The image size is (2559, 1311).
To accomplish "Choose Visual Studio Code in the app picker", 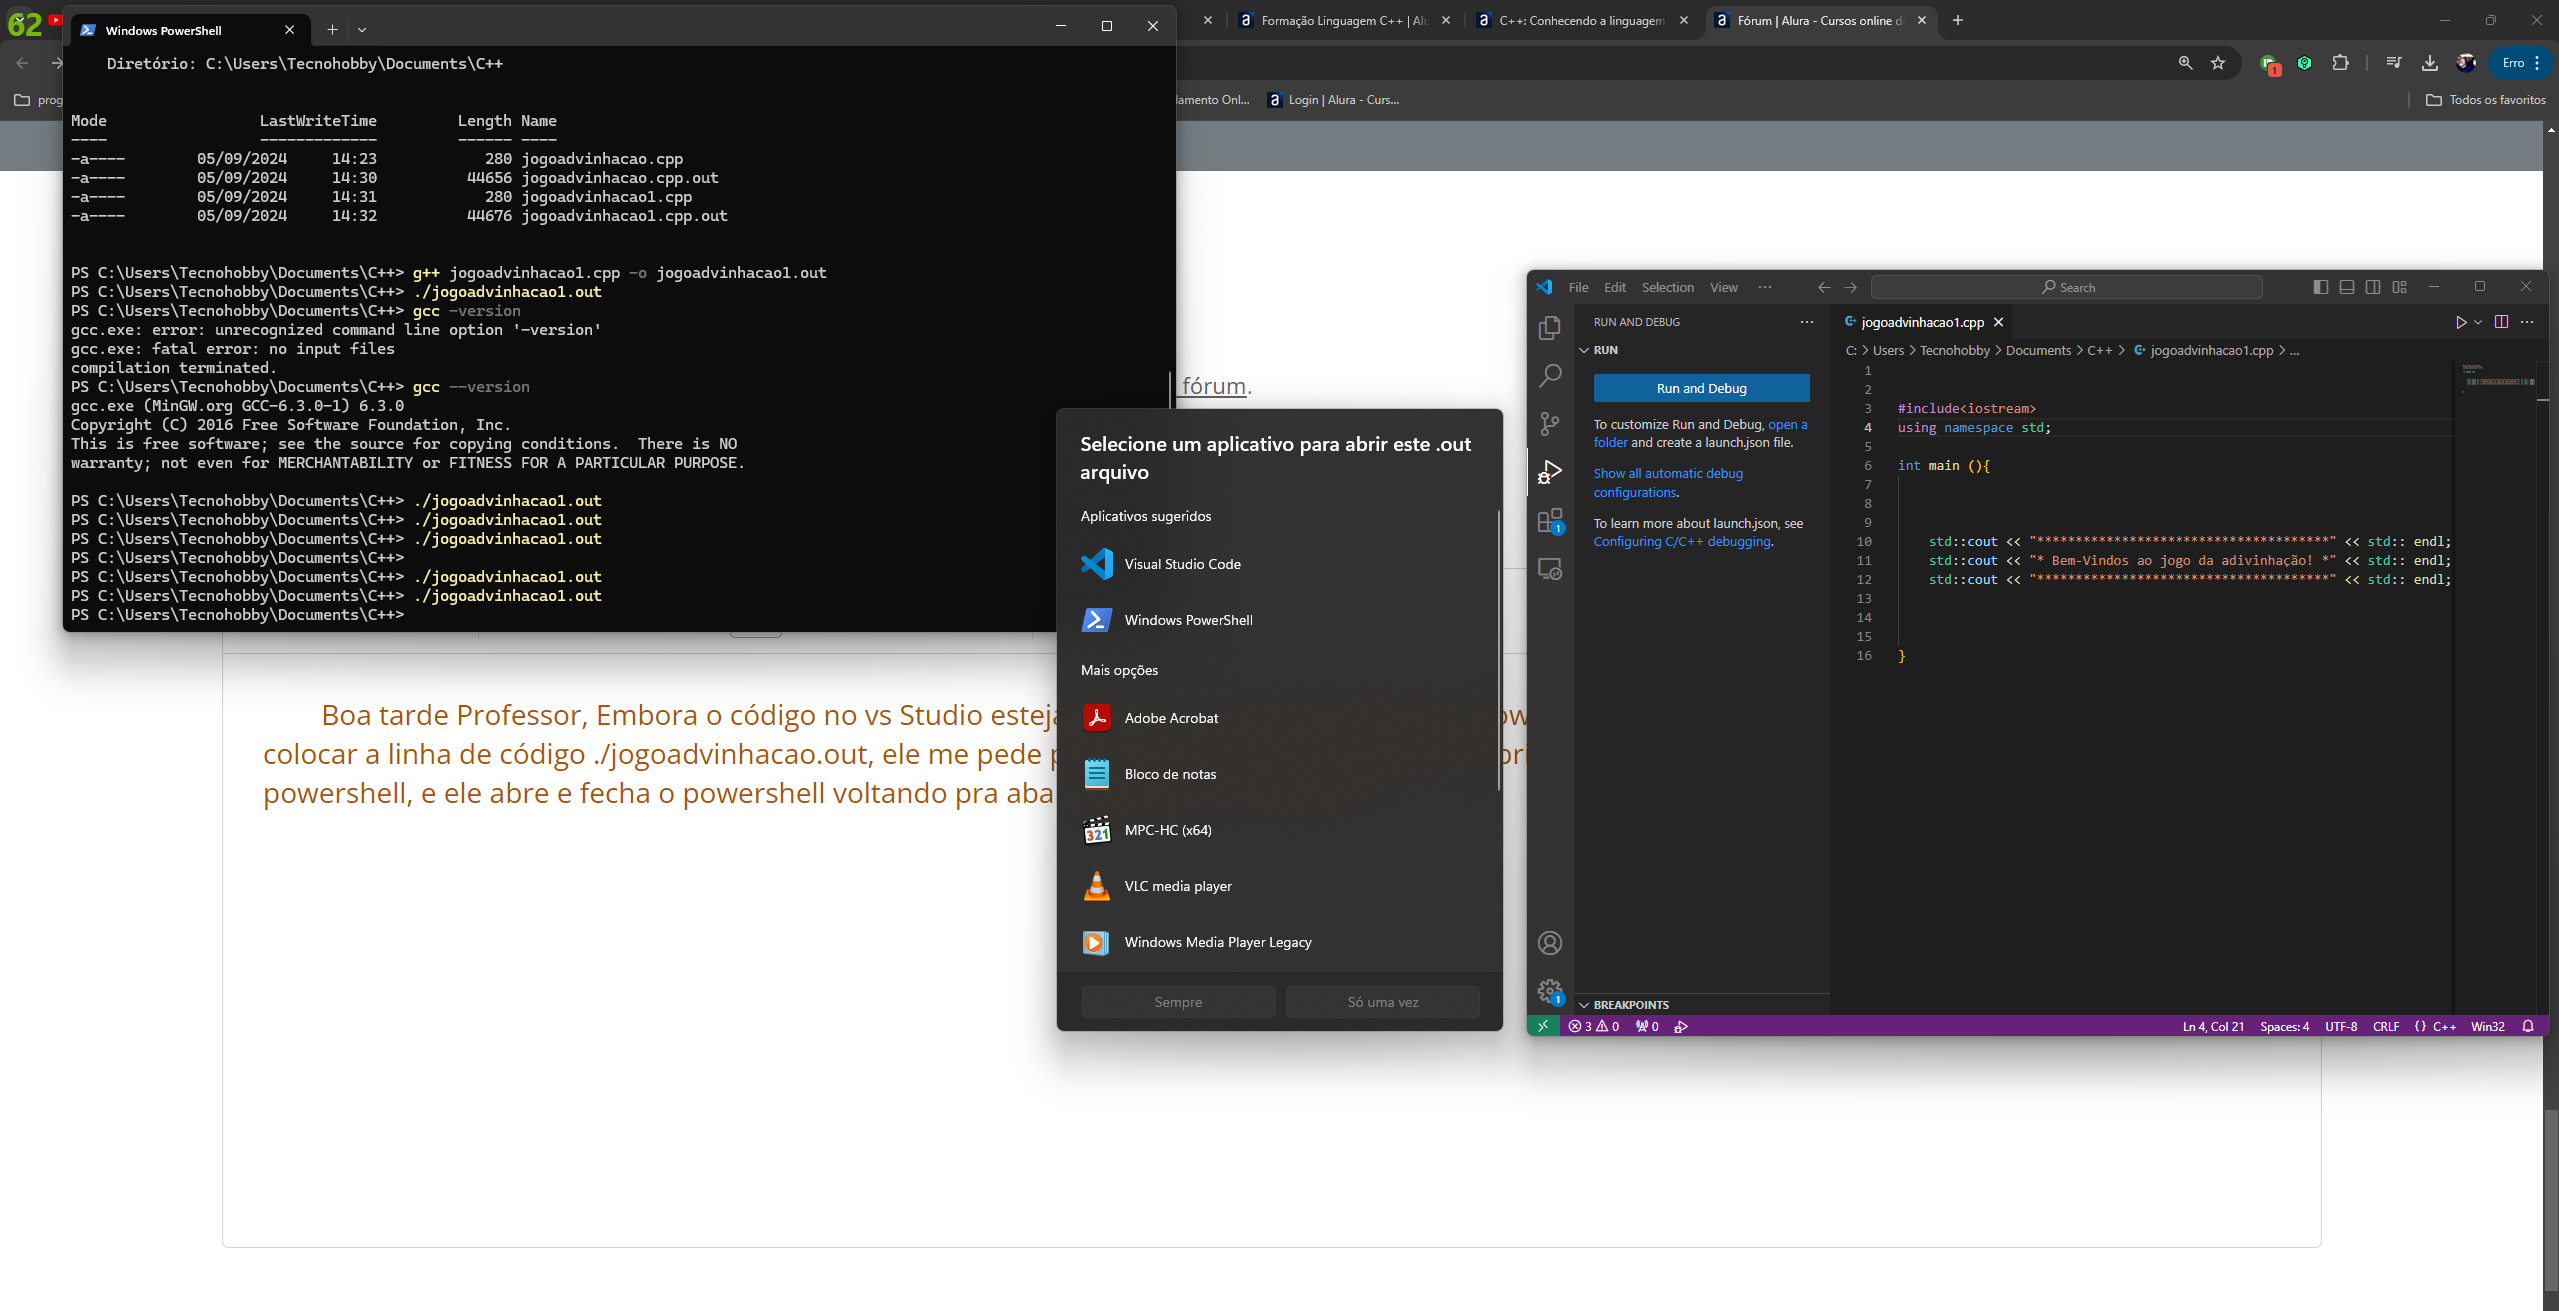I will [1280, 564].
